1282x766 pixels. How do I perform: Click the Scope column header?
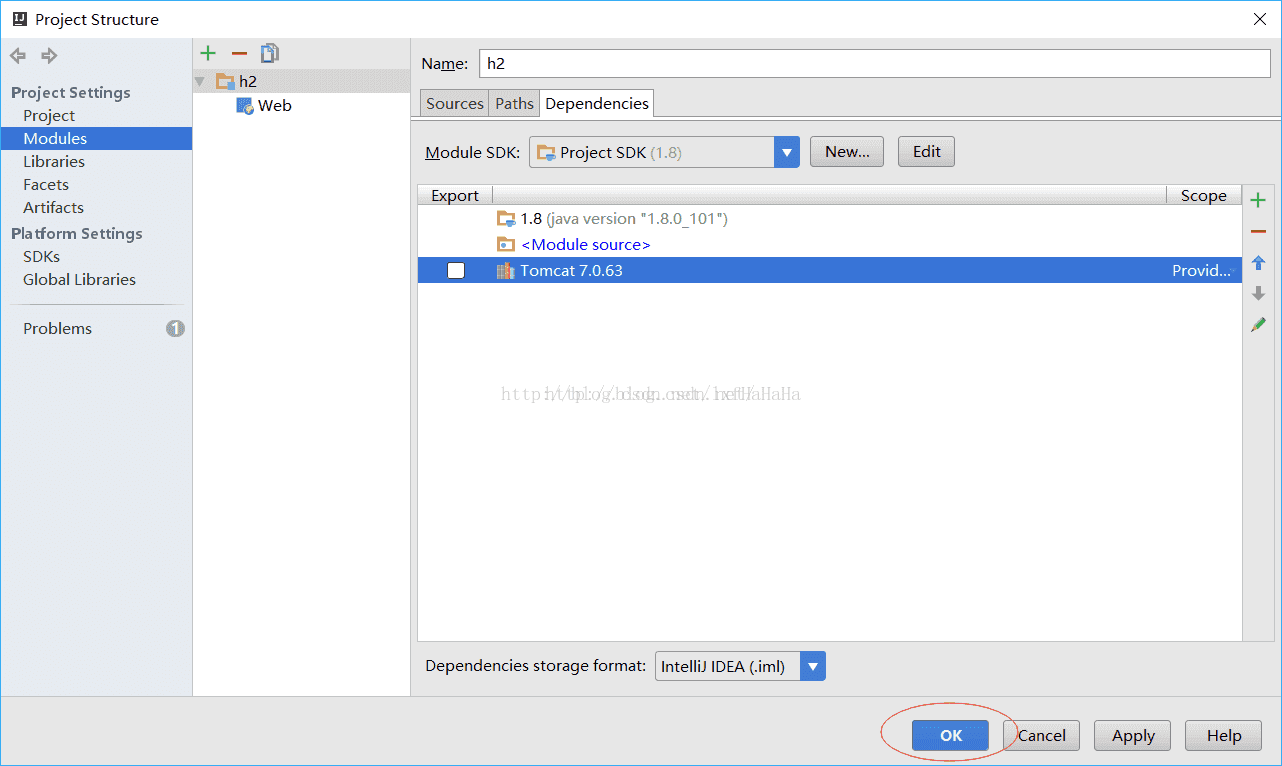pos(1204,195)
